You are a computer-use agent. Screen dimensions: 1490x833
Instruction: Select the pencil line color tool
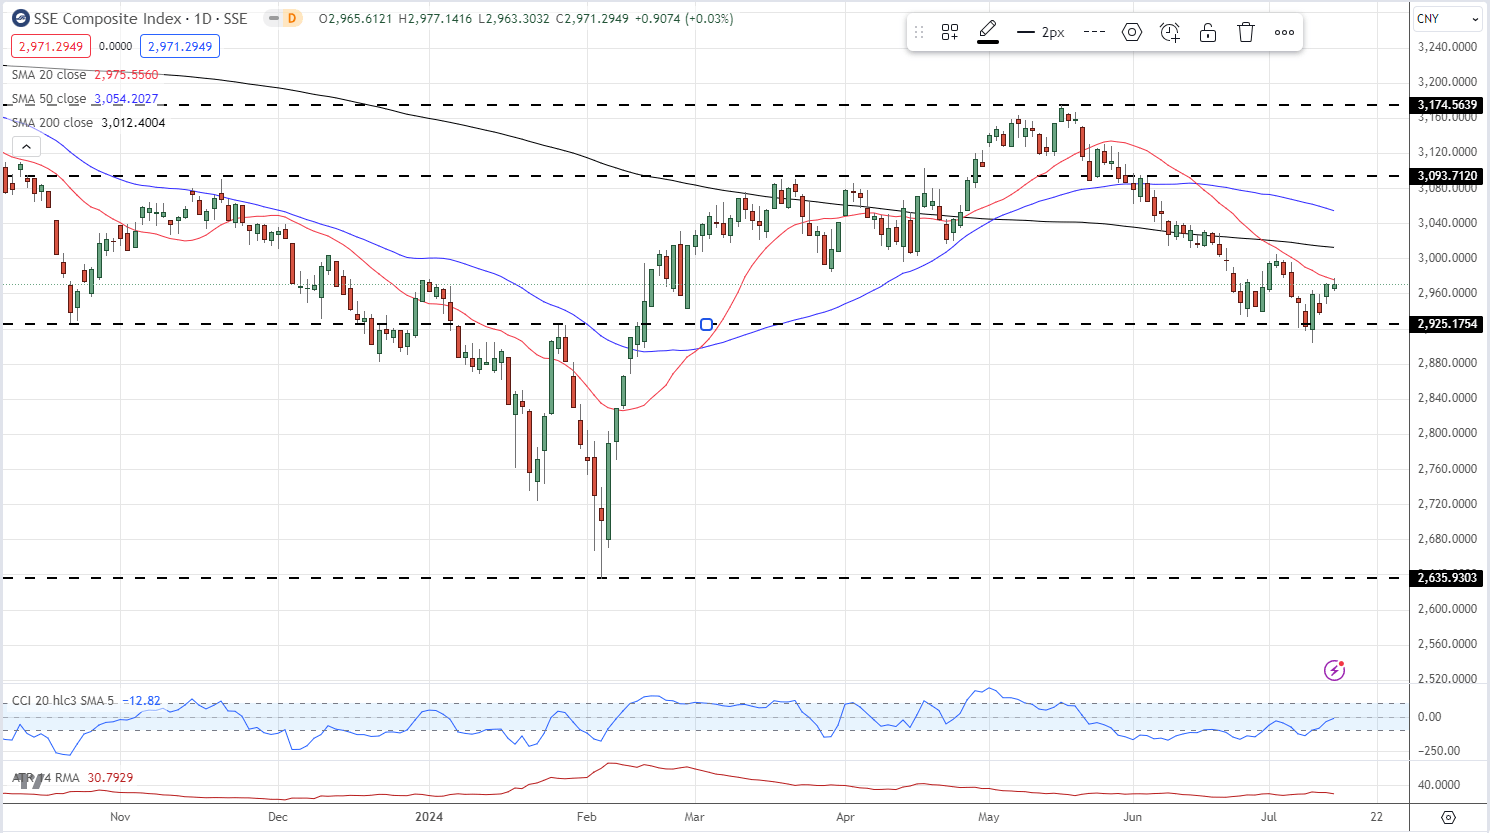pyautogui.click(x=988, y=32)
